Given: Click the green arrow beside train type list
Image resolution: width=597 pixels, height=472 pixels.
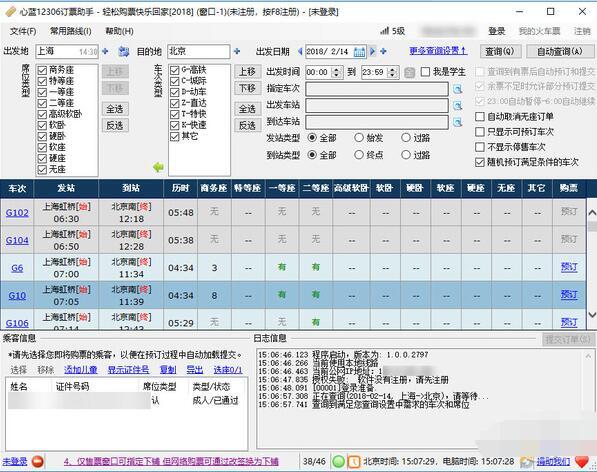Looking at the screenshot, I should tap(158, 167).
